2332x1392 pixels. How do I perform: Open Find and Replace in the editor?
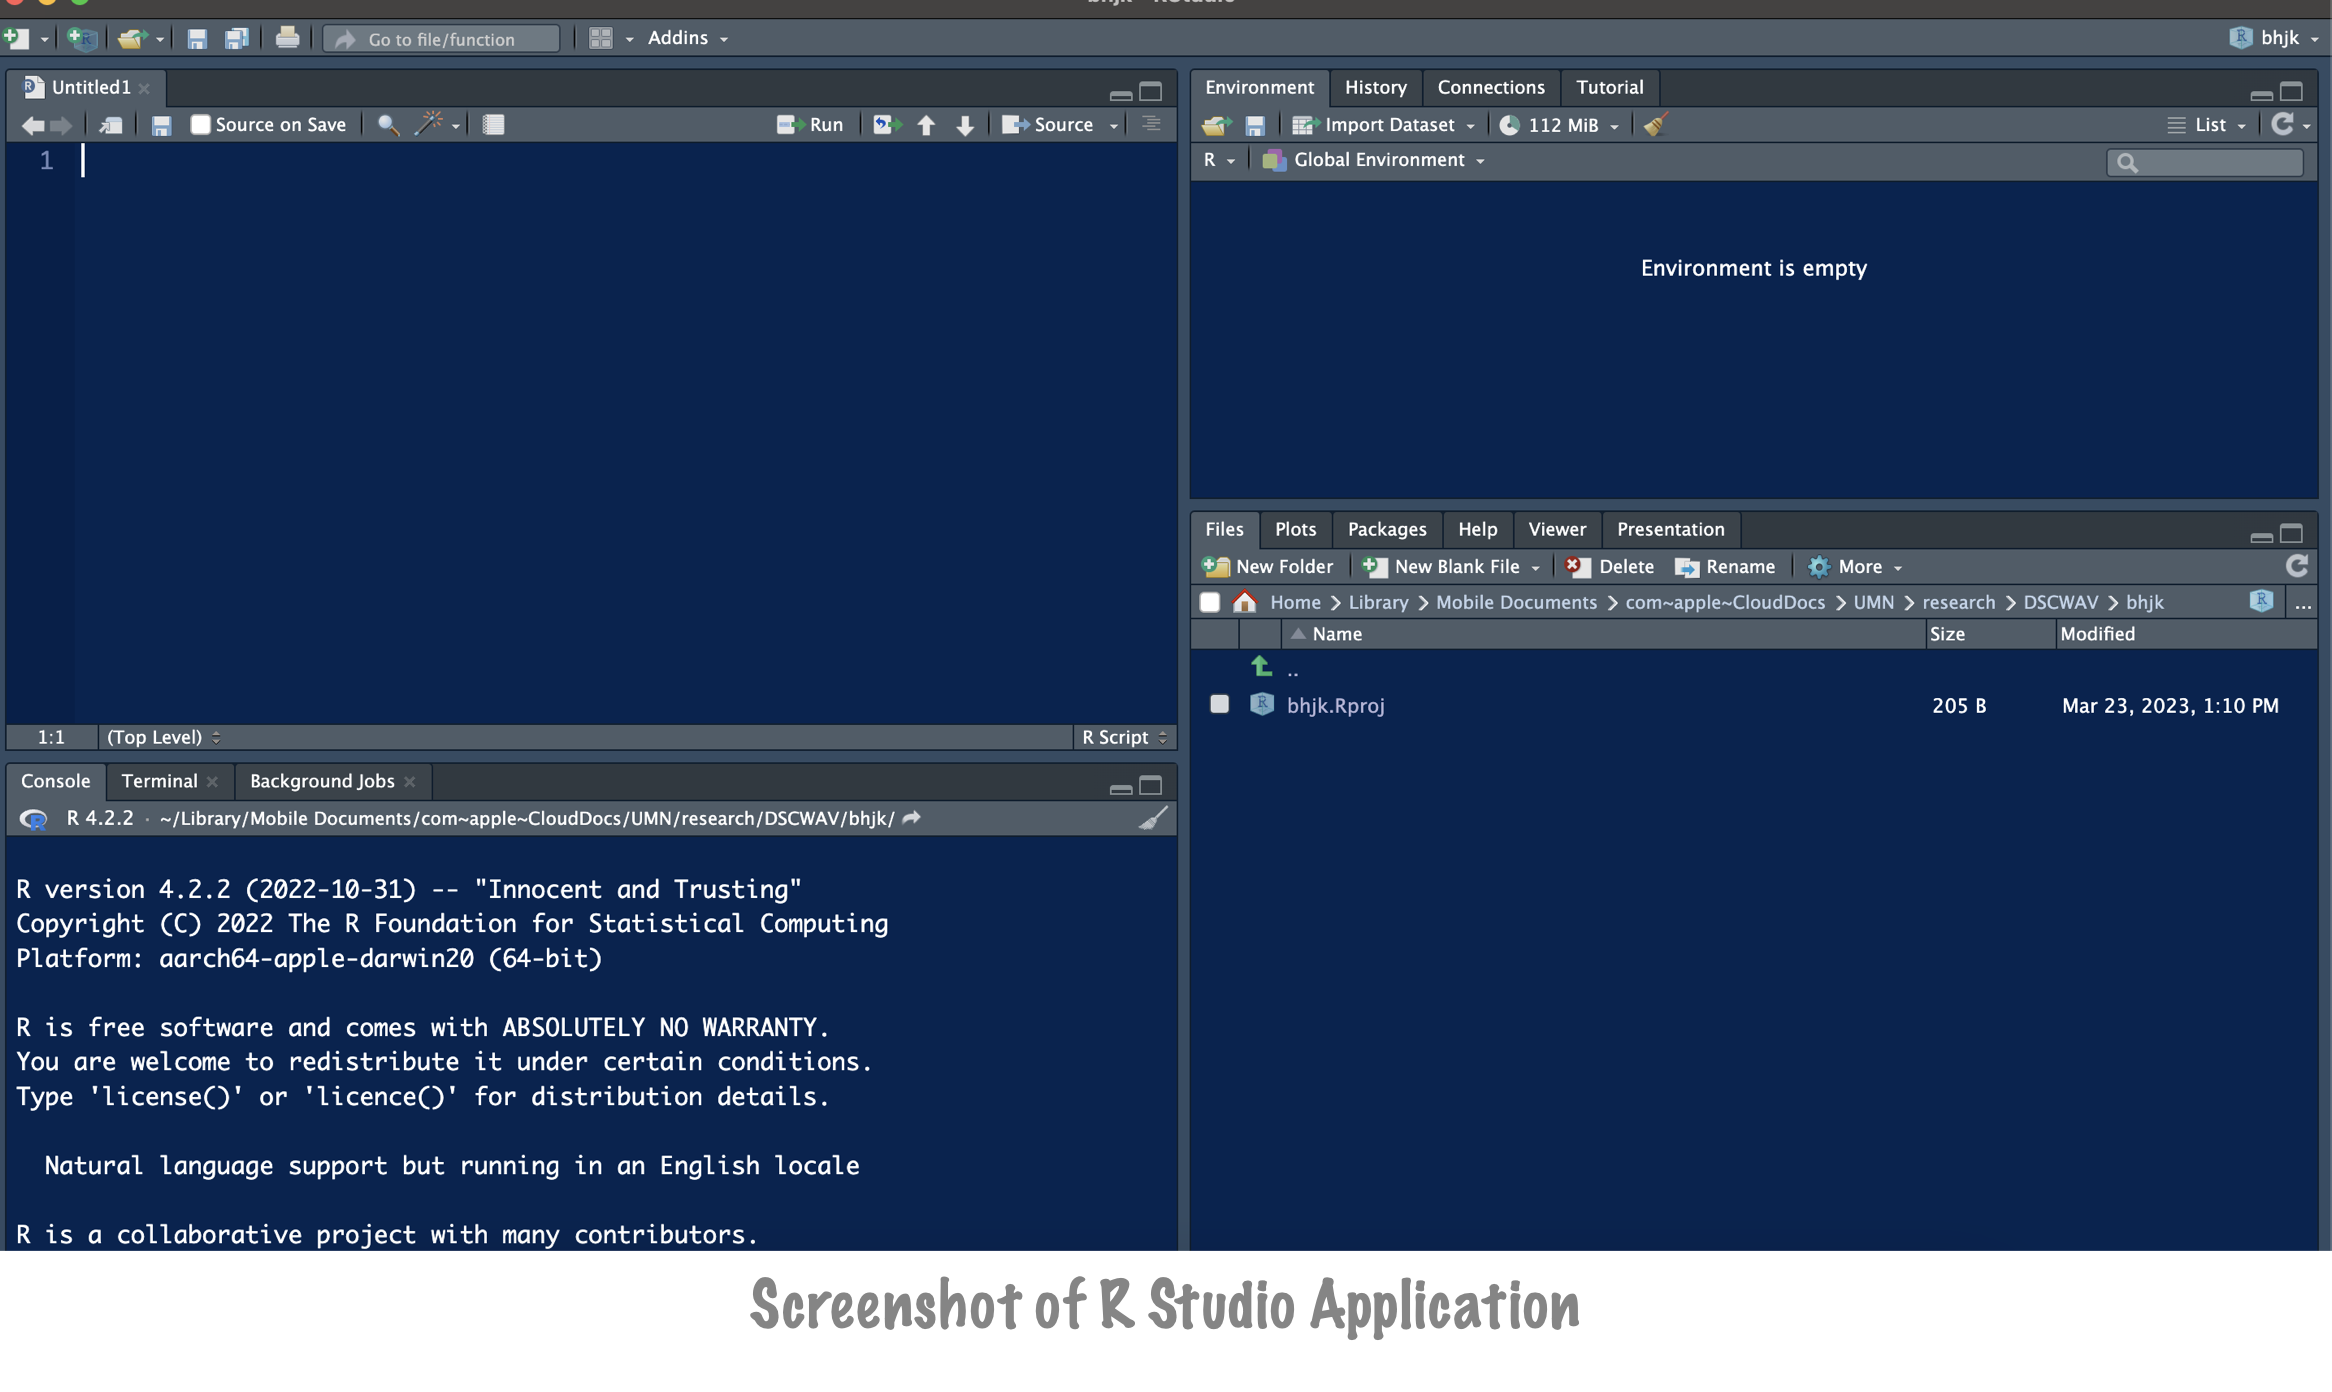387,124
